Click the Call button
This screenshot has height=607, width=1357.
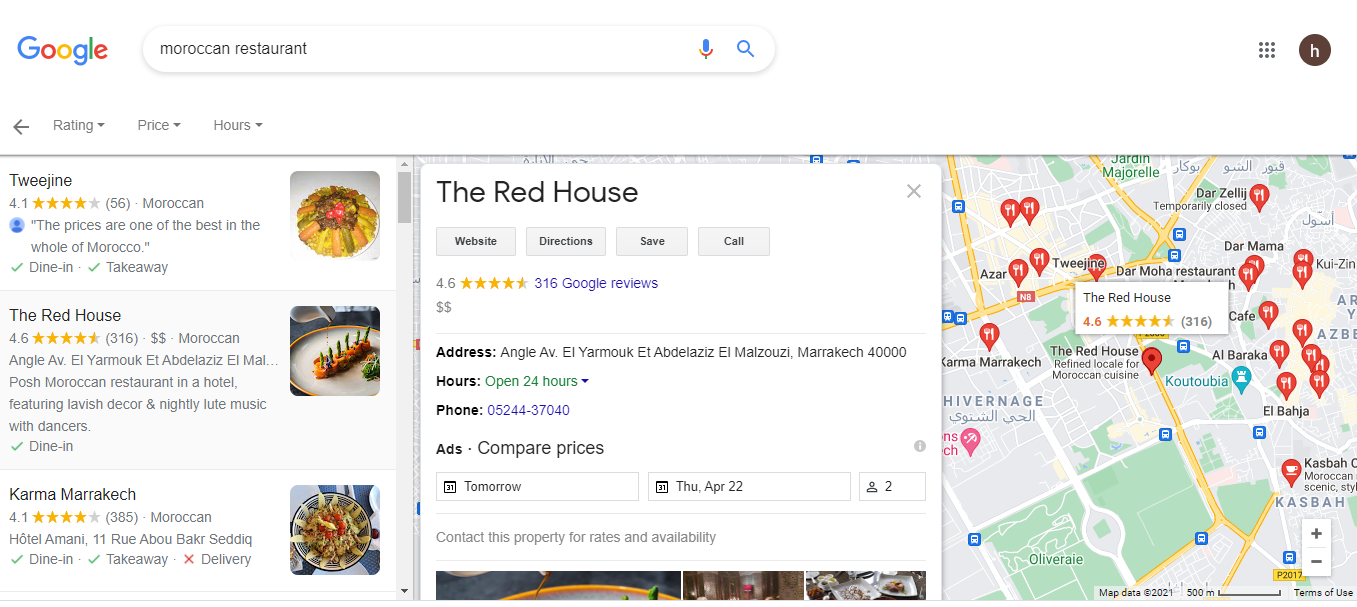734,241
